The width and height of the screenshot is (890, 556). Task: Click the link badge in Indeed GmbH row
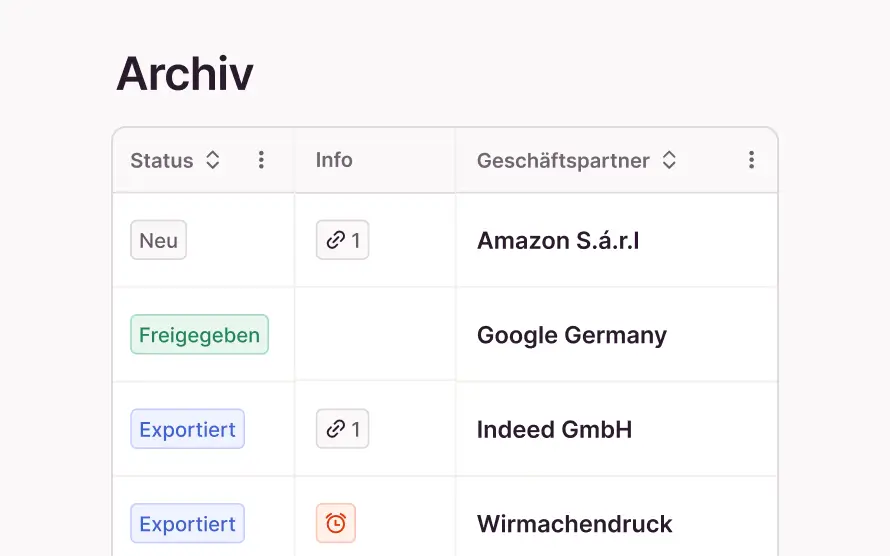point(342,429)
